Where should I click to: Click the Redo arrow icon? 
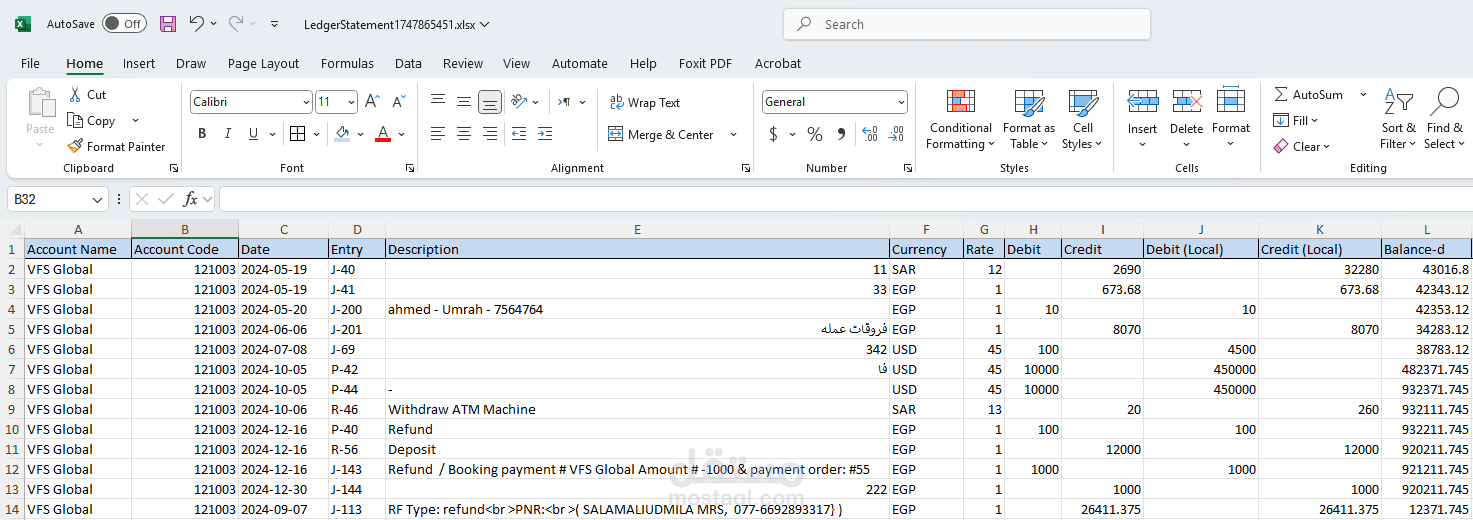[x=235, y=23]
